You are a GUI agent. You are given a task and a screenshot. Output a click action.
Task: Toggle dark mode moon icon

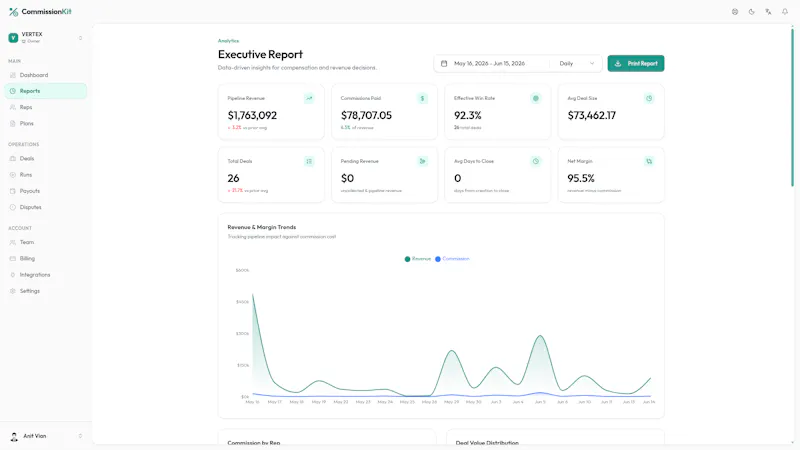(752, 12)
